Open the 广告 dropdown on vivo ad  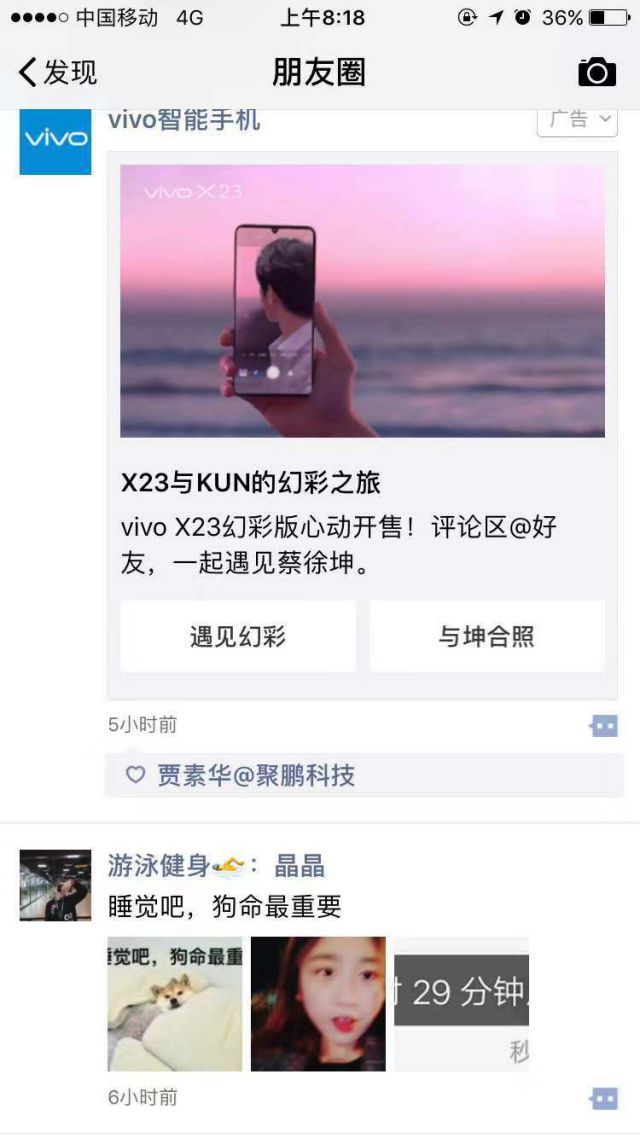pyautogui.click(x=578, y=120)
